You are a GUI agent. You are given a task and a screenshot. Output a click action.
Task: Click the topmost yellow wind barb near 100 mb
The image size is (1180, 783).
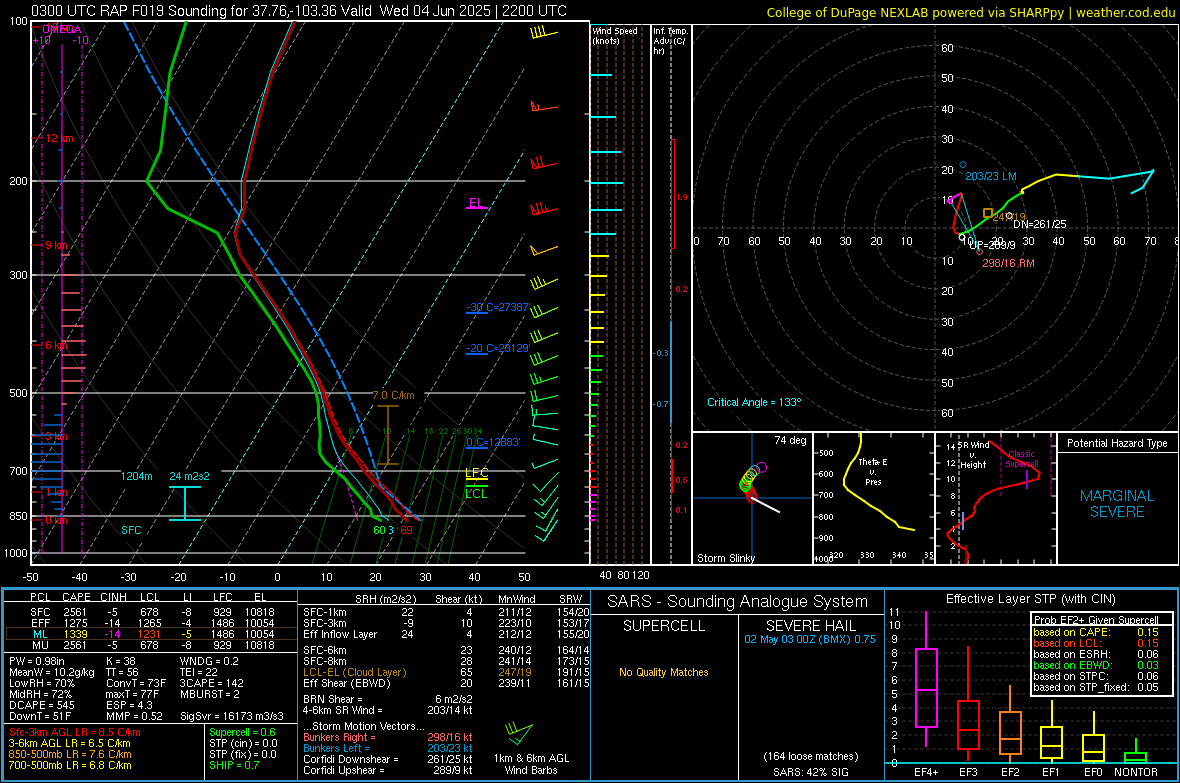pos(543,33)
